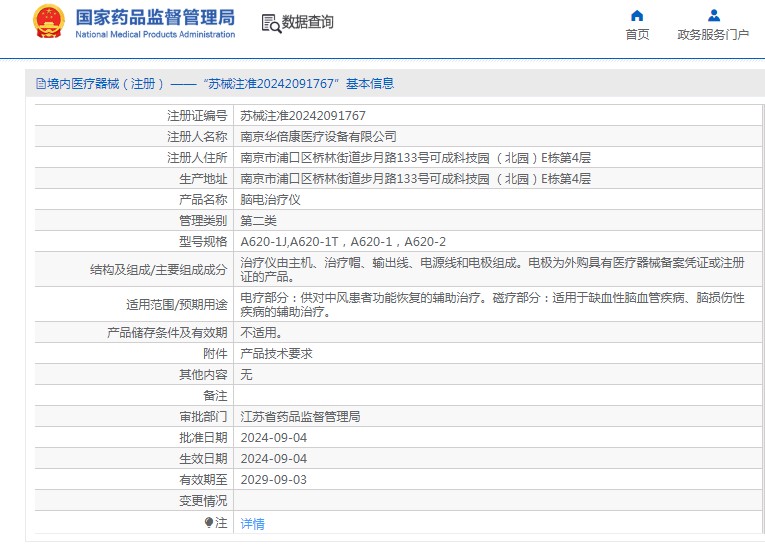
Task: Click the 国家药品监督管理局 site title
Action: (x=155, y=16)
